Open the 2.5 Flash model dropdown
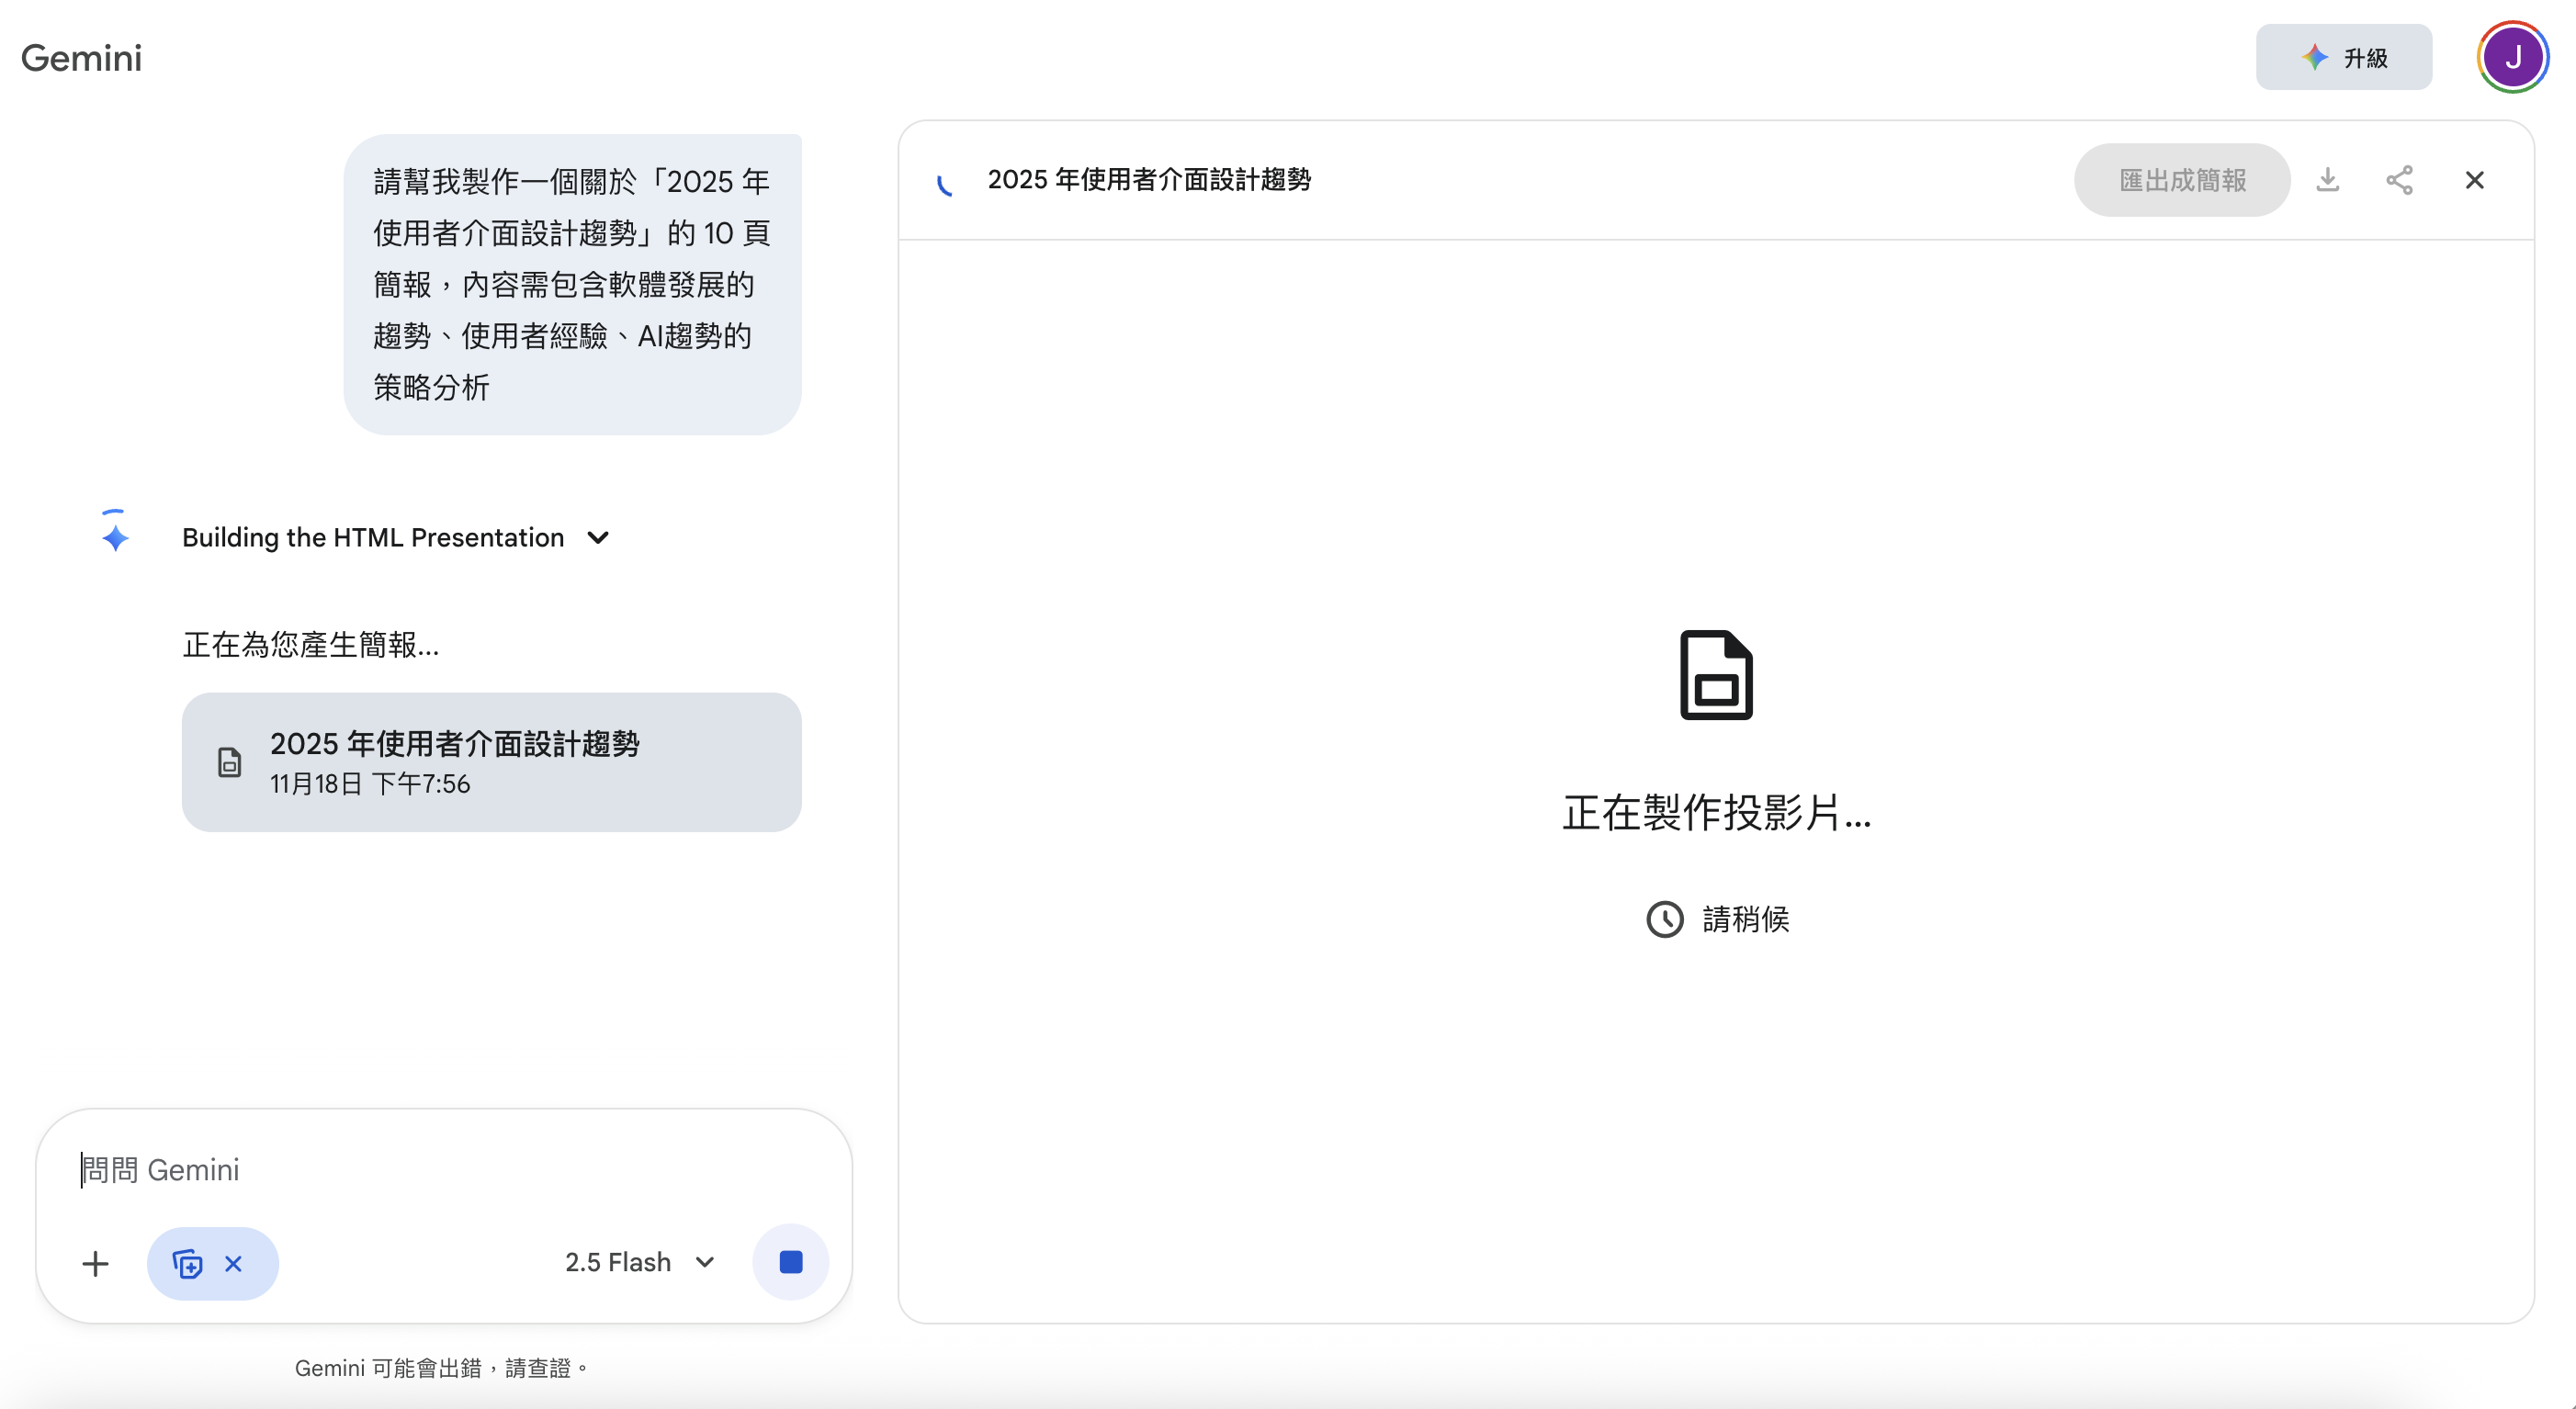The width and height of the screenshot is (2576, 1409). pyautogui.click(x=640, y=1262)
